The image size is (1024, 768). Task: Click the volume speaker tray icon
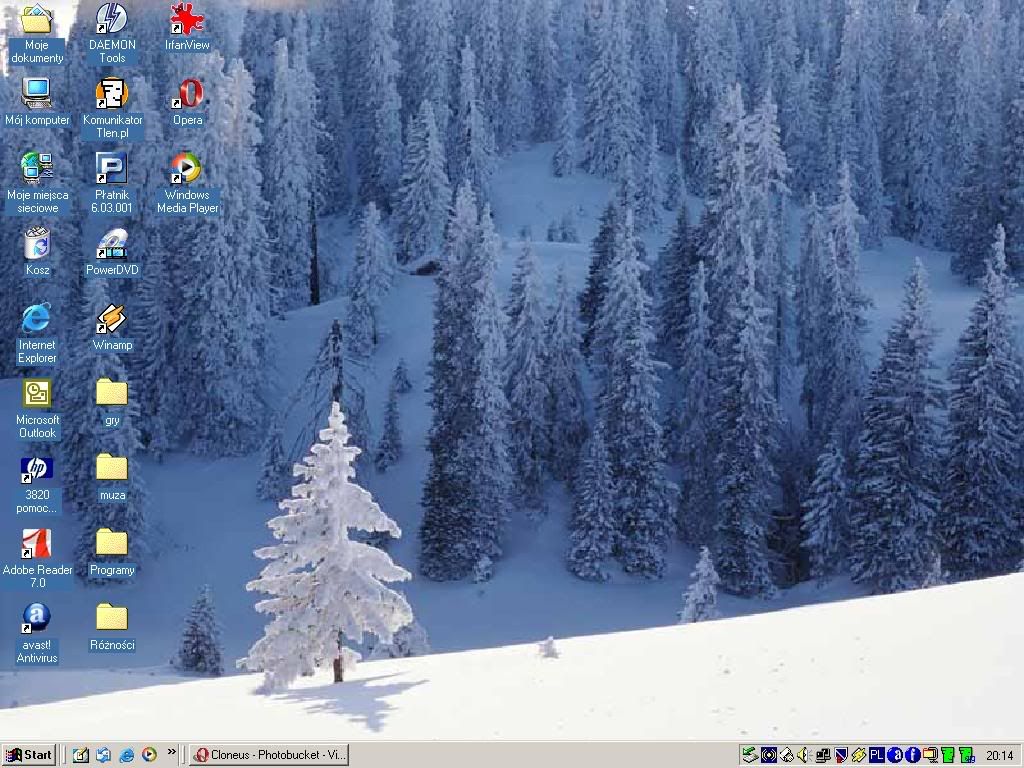803,755
